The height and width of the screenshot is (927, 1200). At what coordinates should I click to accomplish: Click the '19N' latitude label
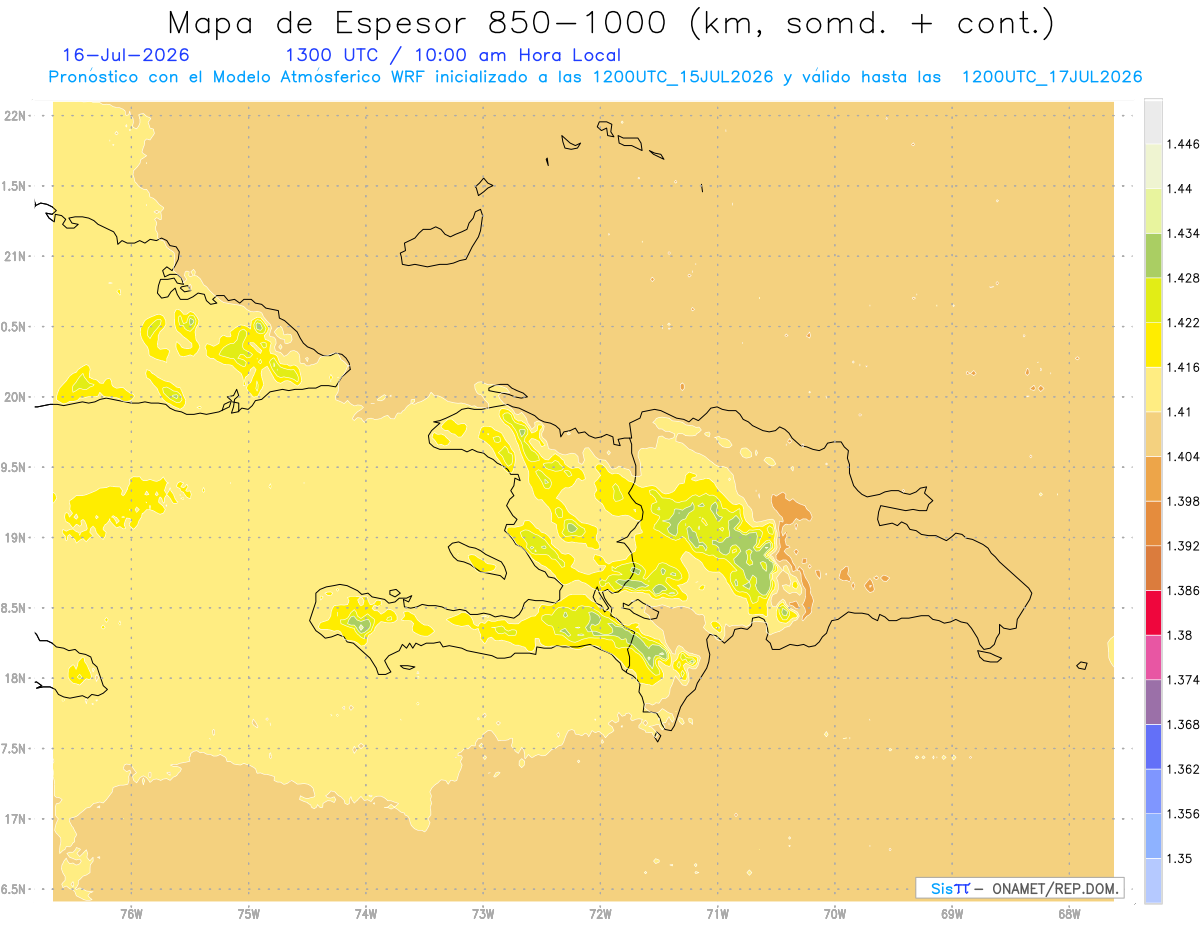point(16,538)
